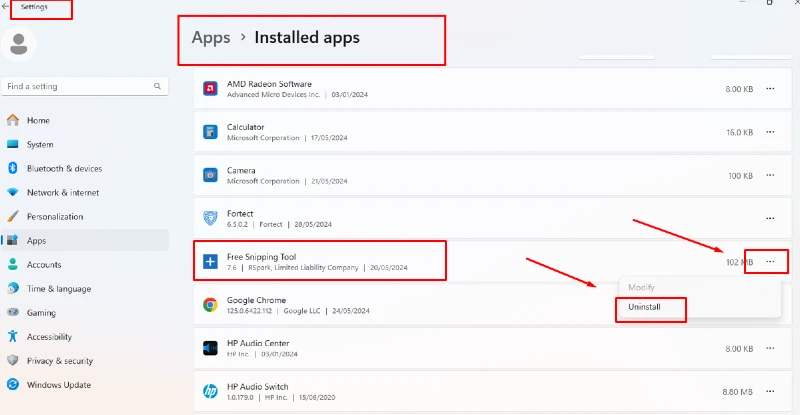The height and width of the screenshot is (415, 800).
Task: Open more options for Free Snipping Tool
Action: tap(770, 262)
